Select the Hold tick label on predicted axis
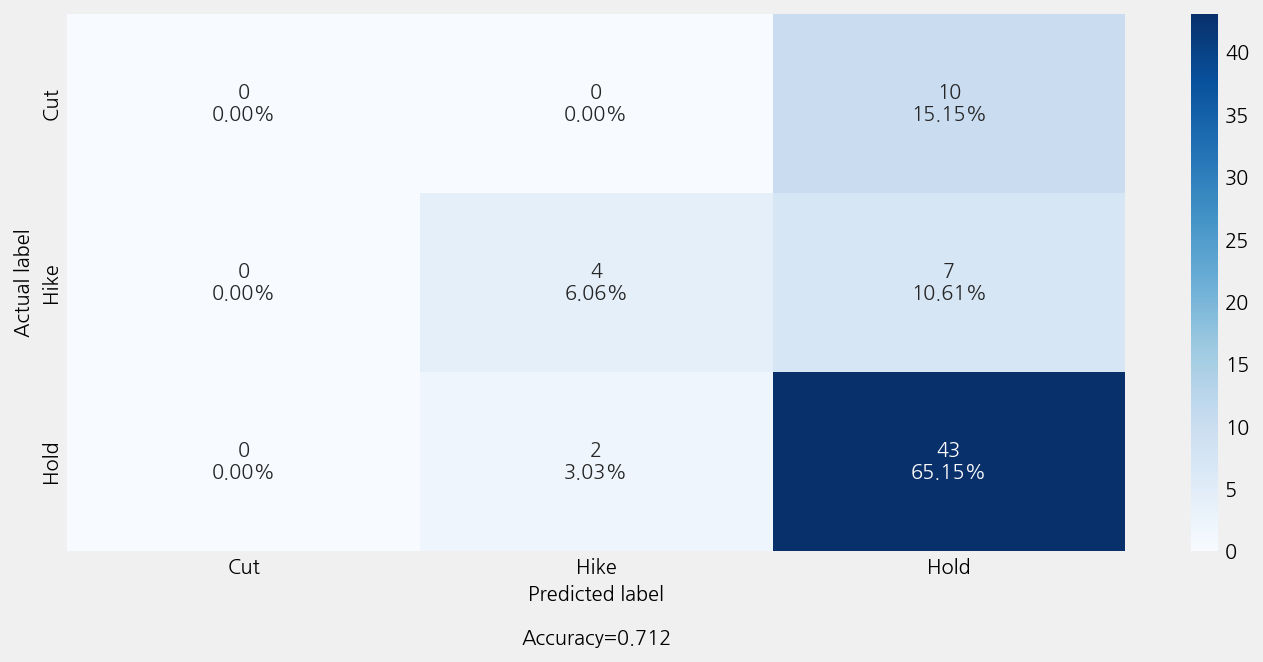Screen dimensions: 1263x662 948,567
